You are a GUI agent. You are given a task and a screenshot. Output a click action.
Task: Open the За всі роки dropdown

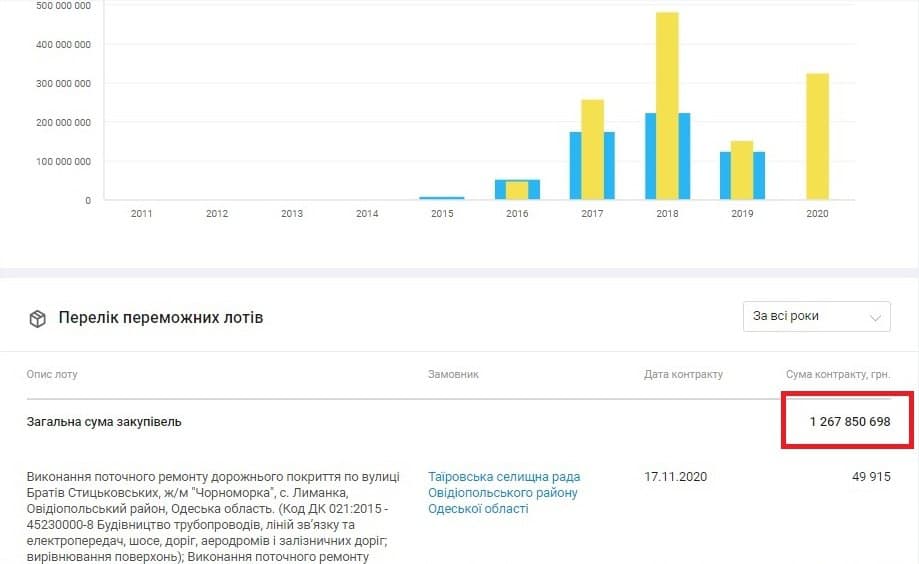[816, 316]
